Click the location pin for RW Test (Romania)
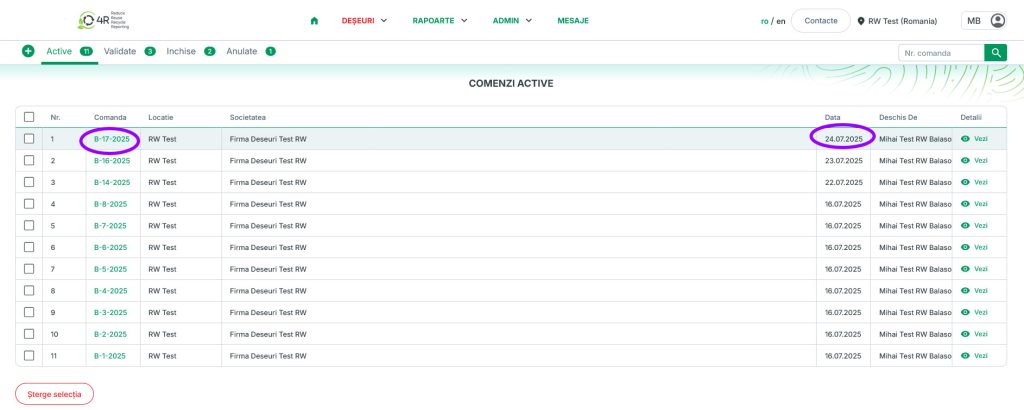Image resolution: width=1024 pixels, height=410 pixels. tap(861, 21)
